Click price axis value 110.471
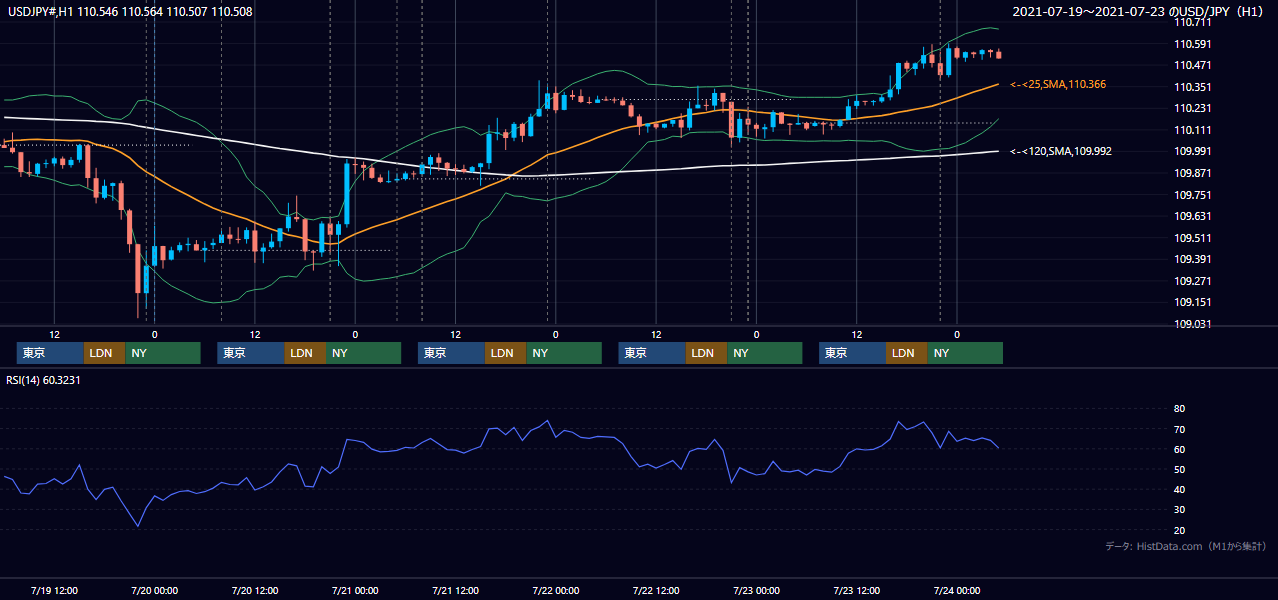The width and height of the screenshot is (1278, 600). [x=1192, y=65]
